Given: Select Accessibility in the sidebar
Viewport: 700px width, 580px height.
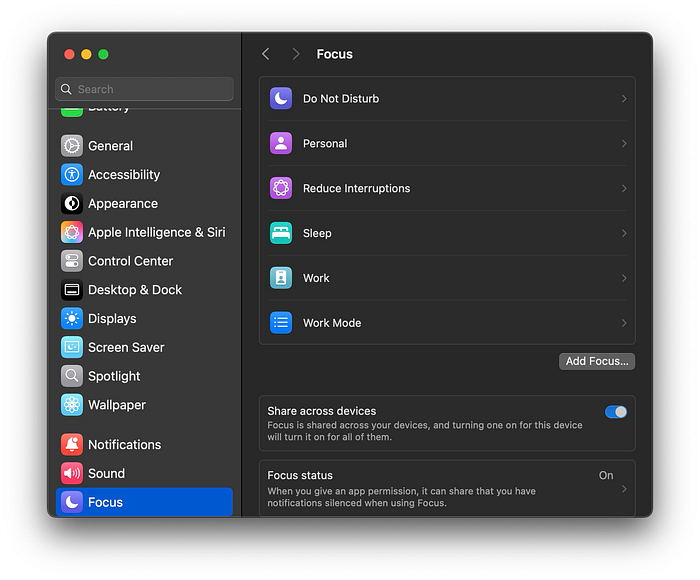Looking at the screenshot, I should click(144, 175).
